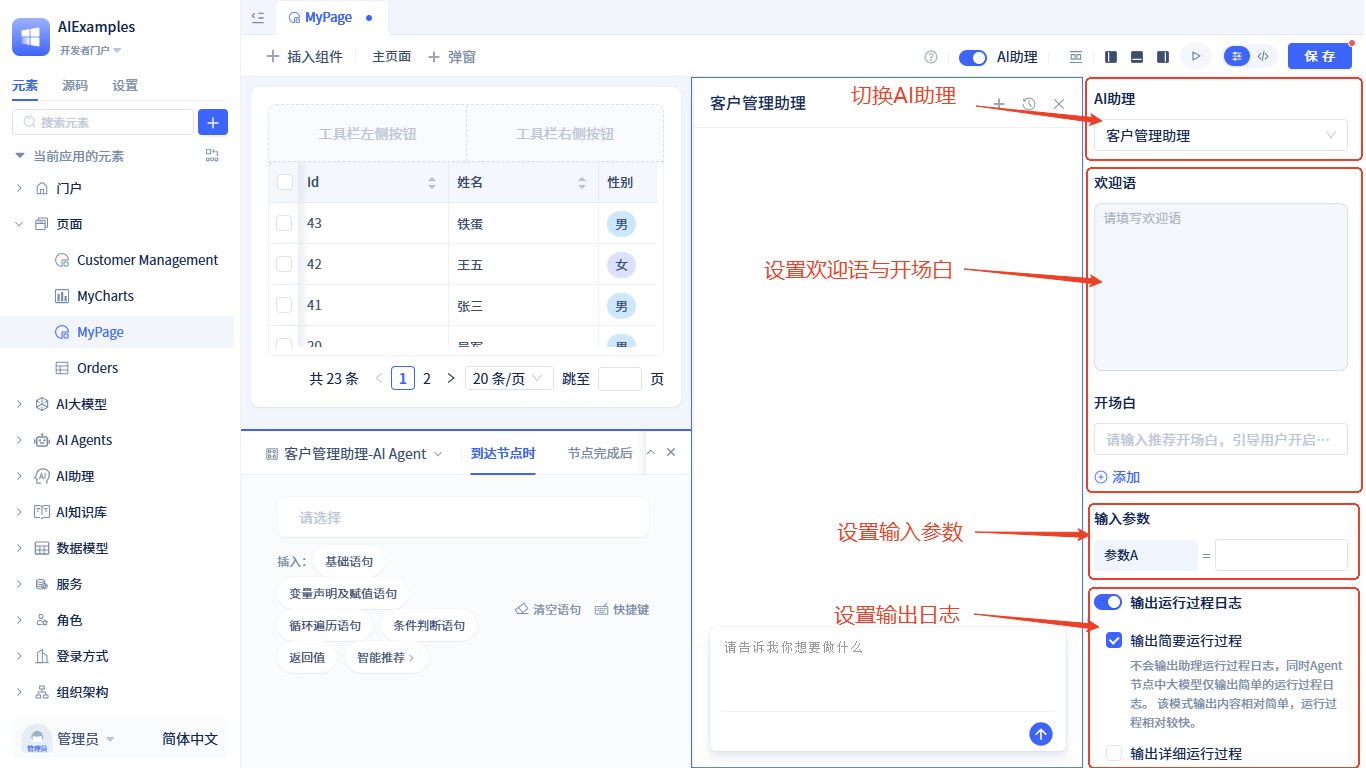Expand the 数据模型 tree node
This screenshot has width=1366, height=768.
[x=19, y=548]
